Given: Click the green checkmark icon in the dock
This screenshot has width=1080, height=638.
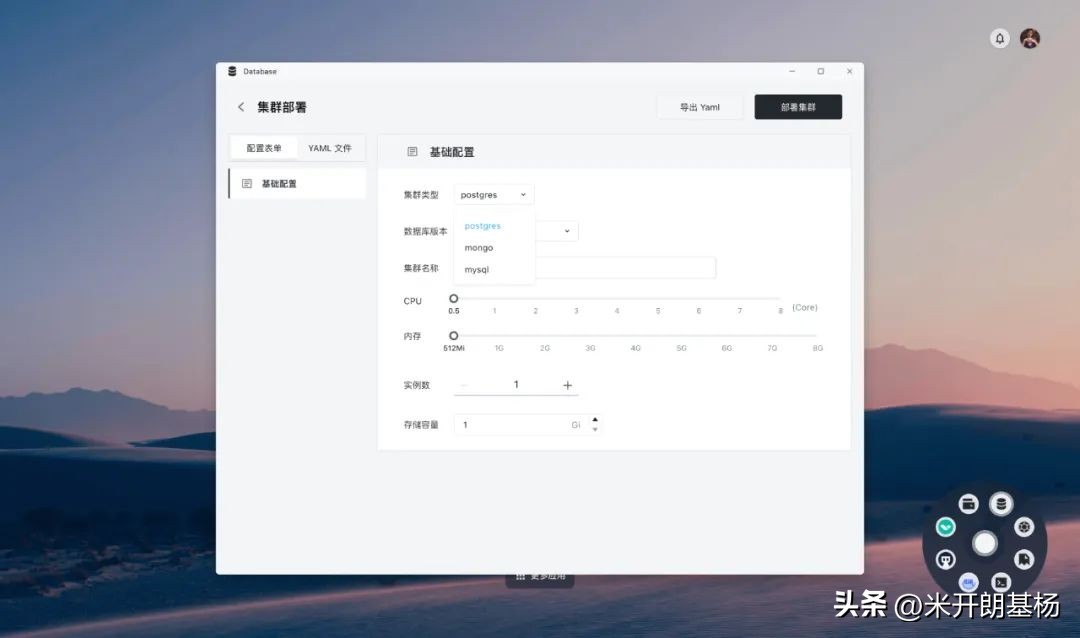Looking at the screenshot, I should (x=944, y=526).
